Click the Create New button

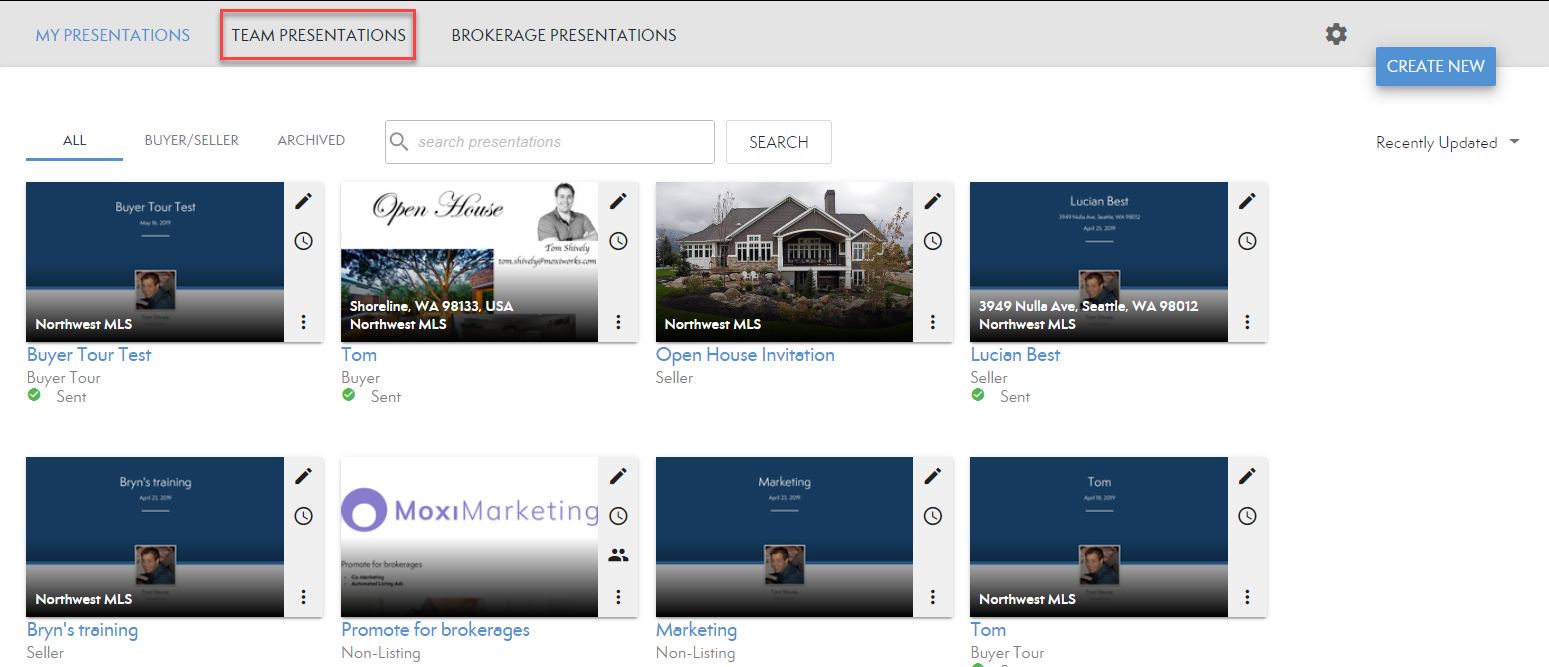tap(1435, 66)
